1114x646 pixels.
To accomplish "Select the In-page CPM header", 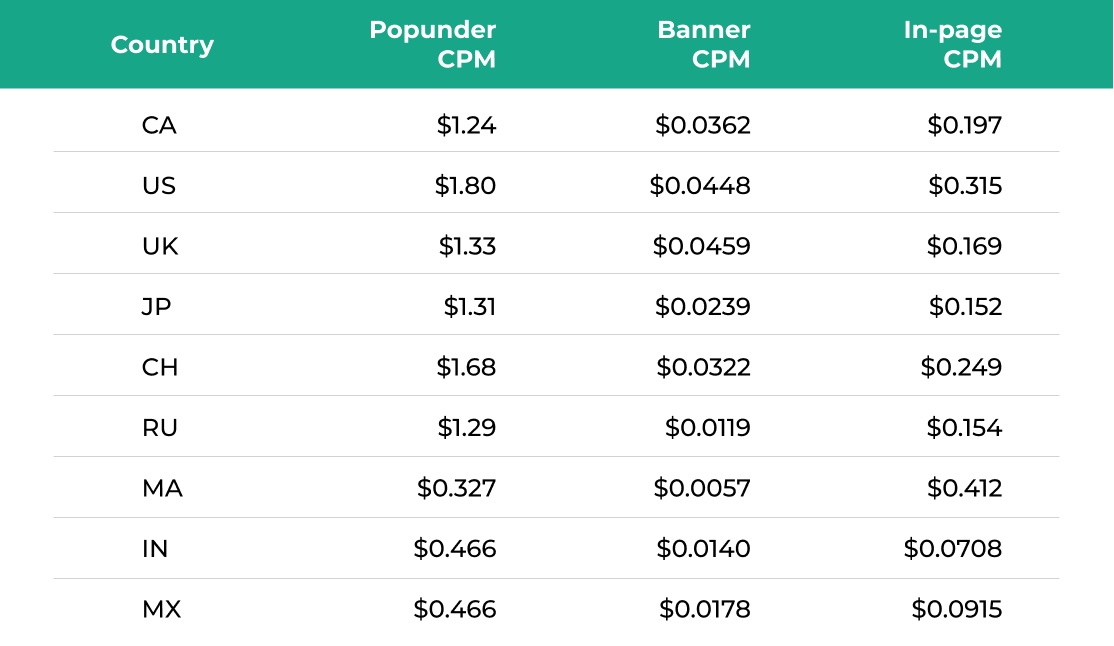I will (952, 44).
